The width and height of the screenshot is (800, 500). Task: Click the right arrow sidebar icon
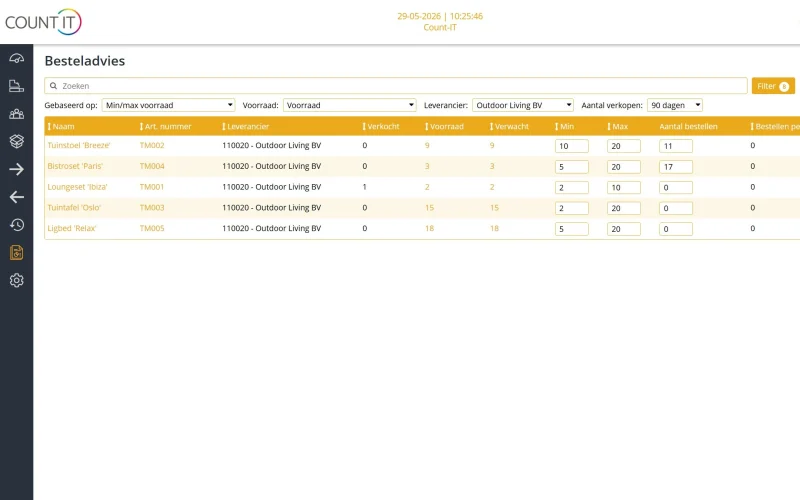(x=16, y=169)
